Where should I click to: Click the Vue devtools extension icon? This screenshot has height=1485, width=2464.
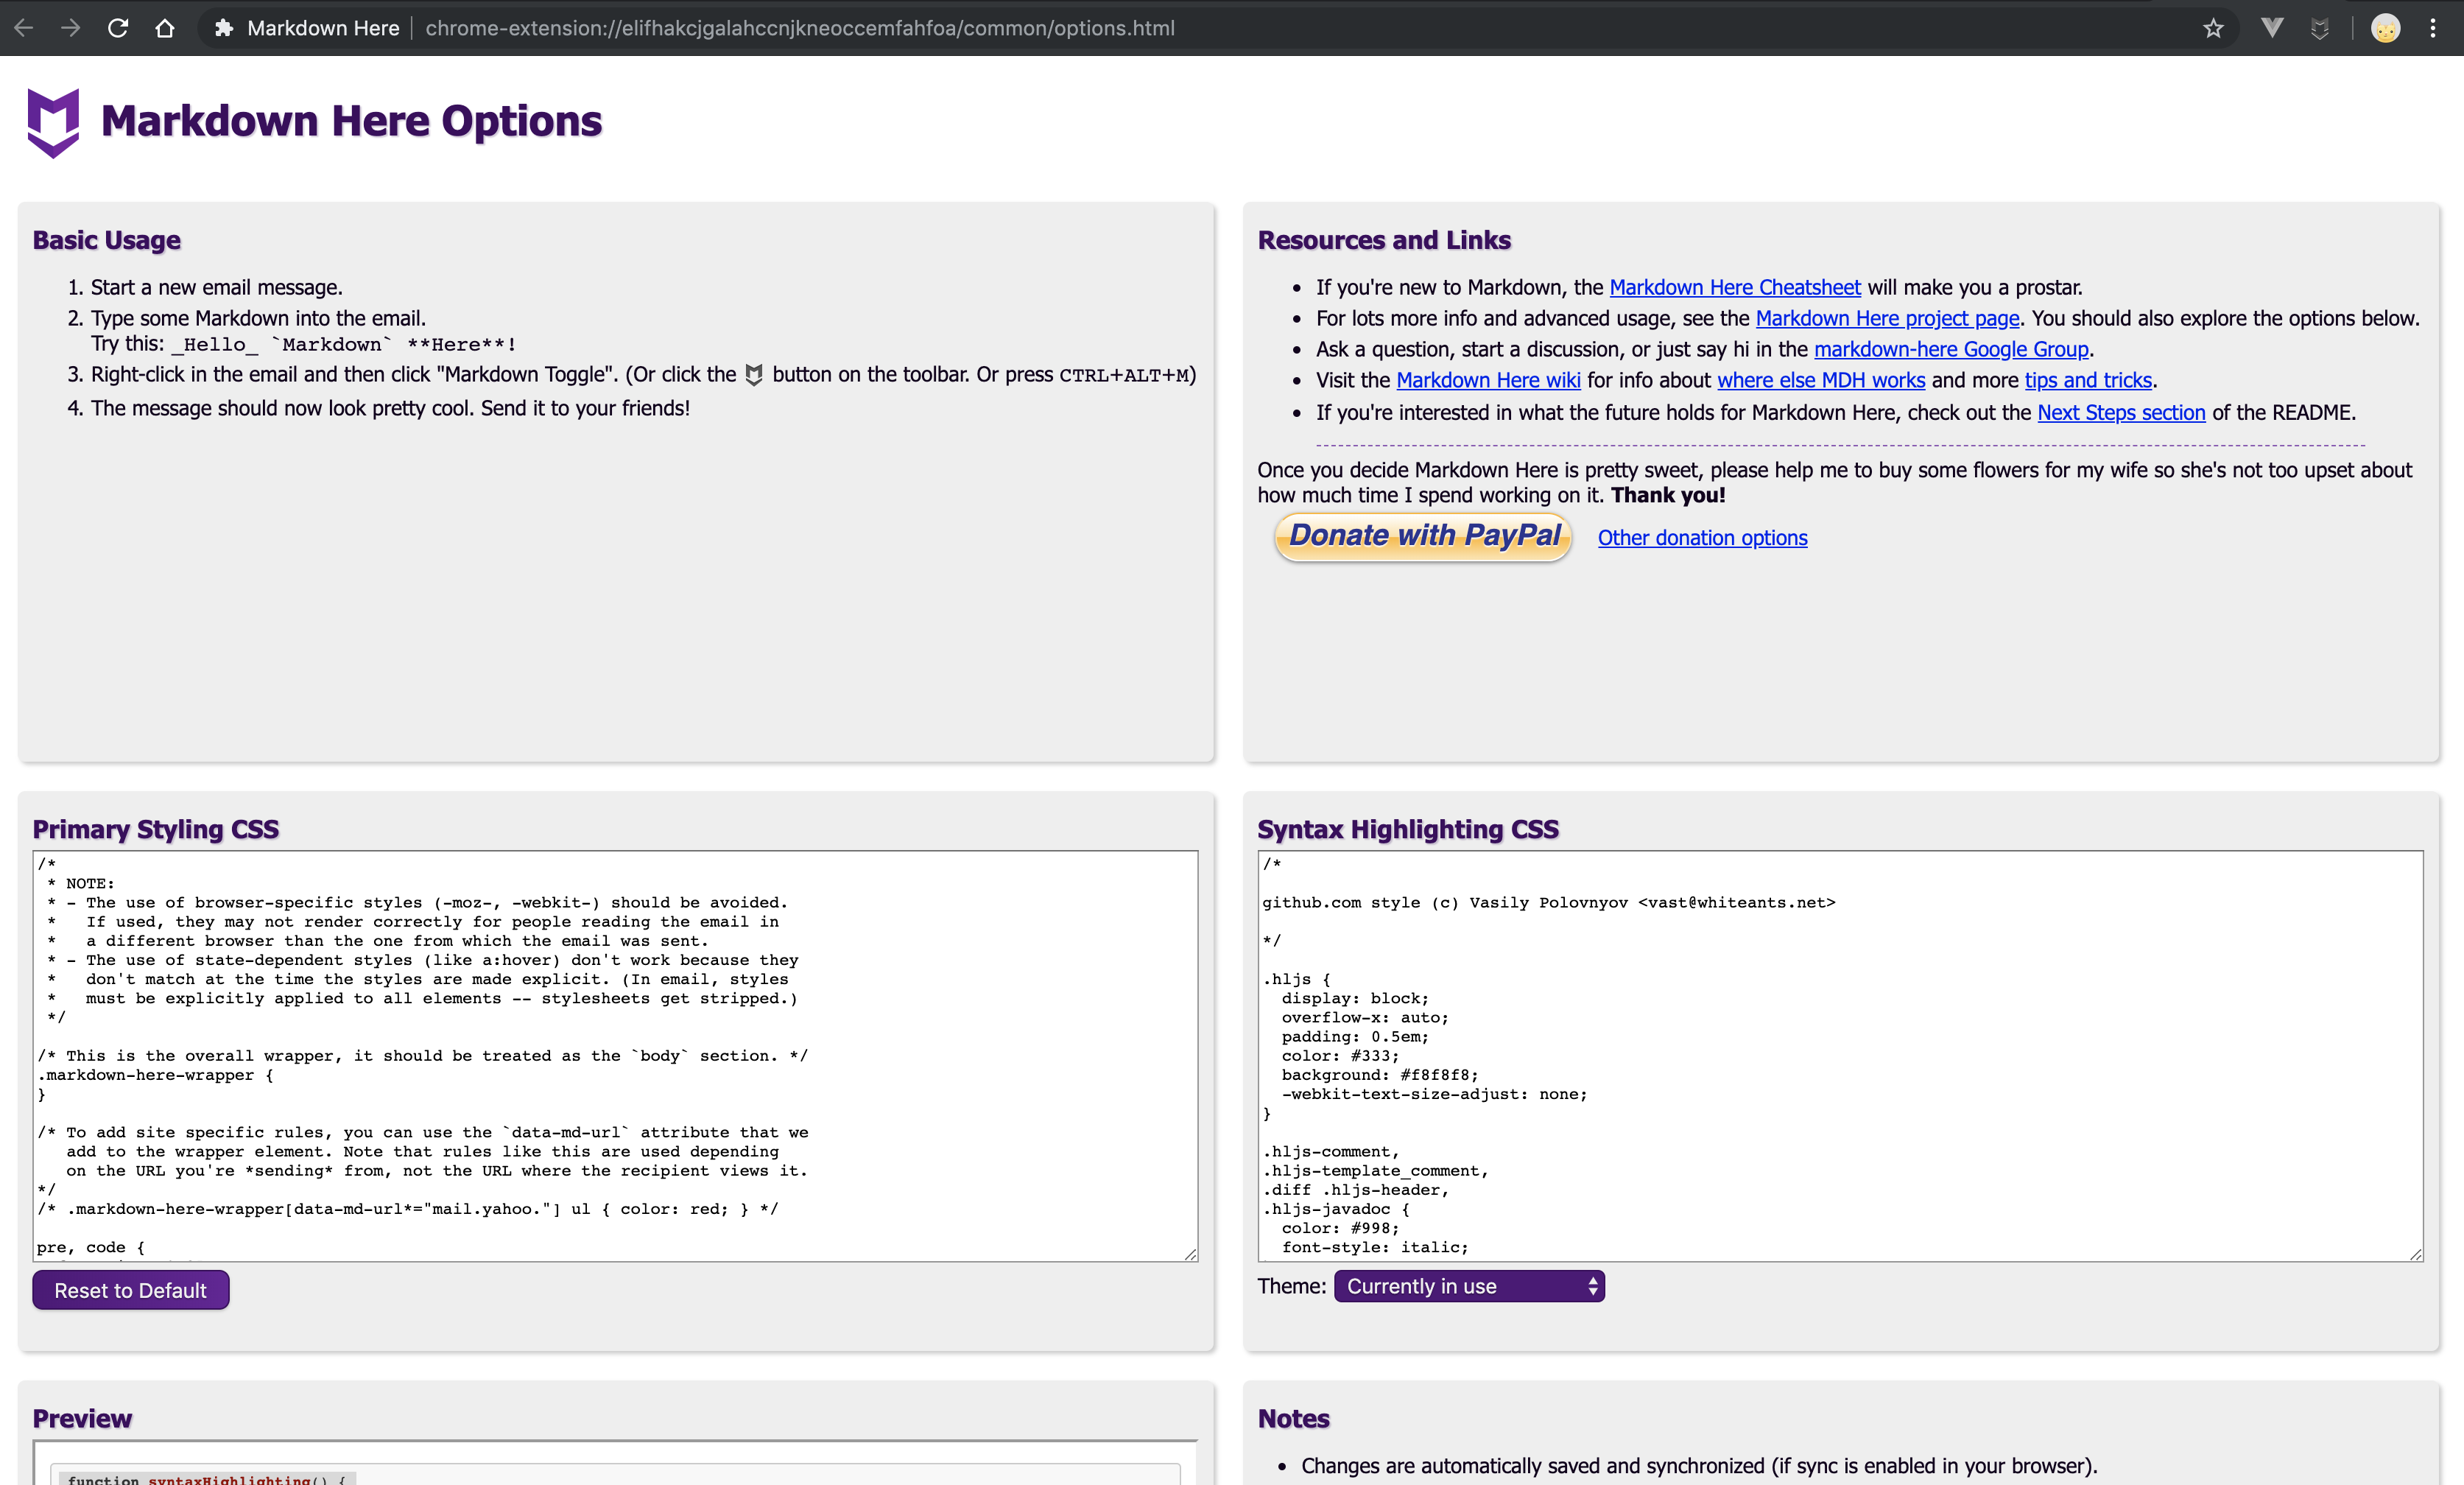[x=2272, y=28]
